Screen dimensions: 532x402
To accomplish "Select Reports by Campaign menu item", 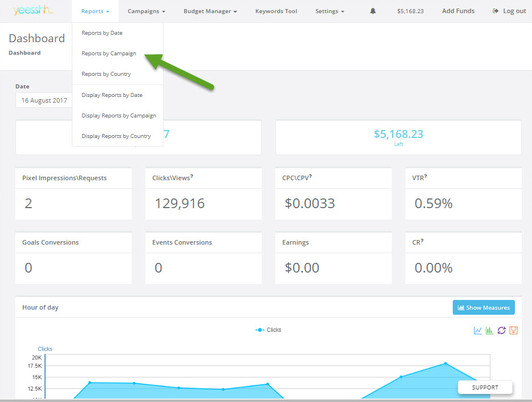I will 109,54.
